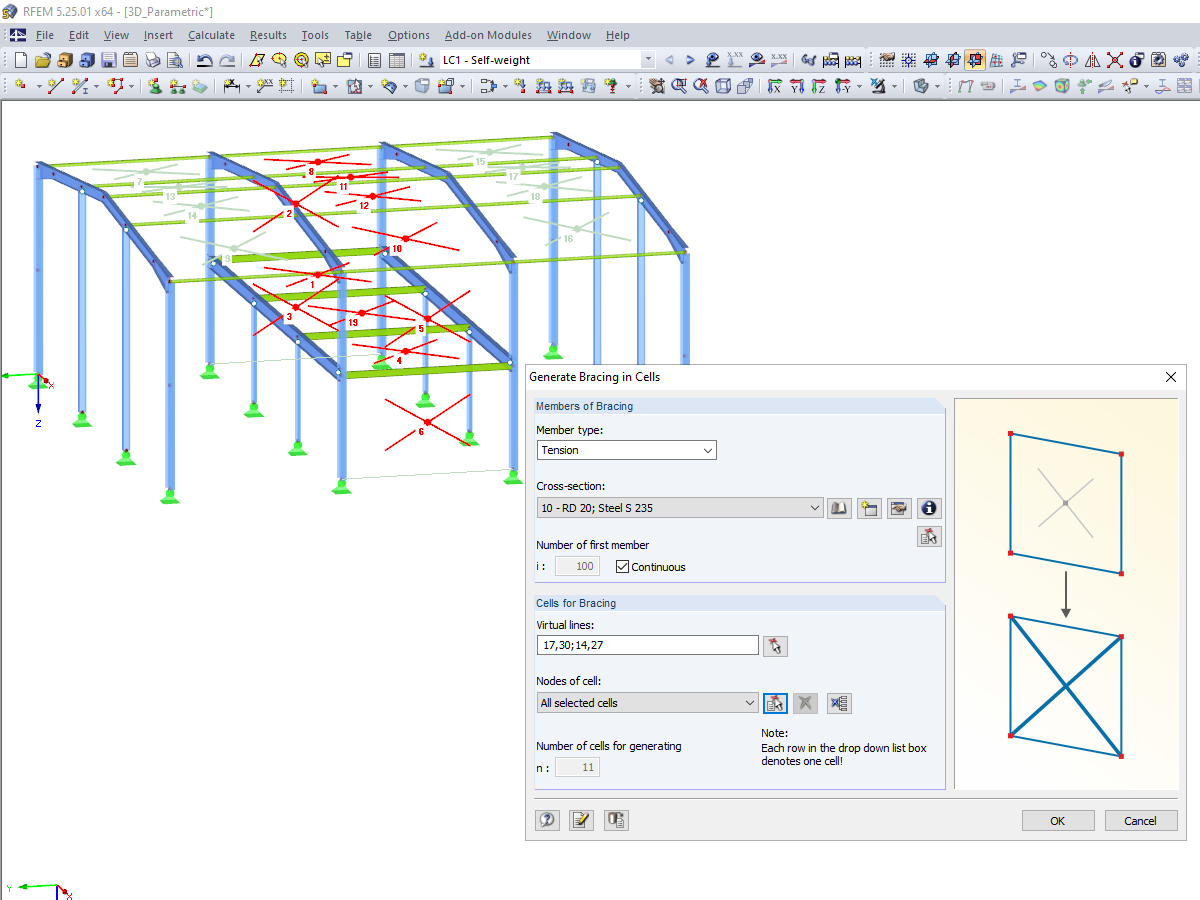Create a new cross-section via the new icon
Image resolution: width=1200 pixels, height=900 pixels.
click(869, 508)
